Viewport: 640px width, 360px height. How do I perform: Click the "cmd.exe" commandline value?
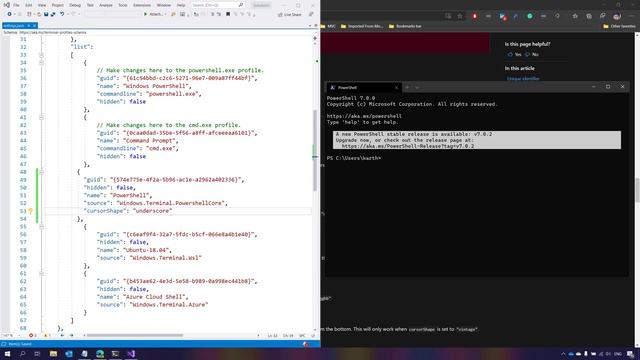point(162,149)
